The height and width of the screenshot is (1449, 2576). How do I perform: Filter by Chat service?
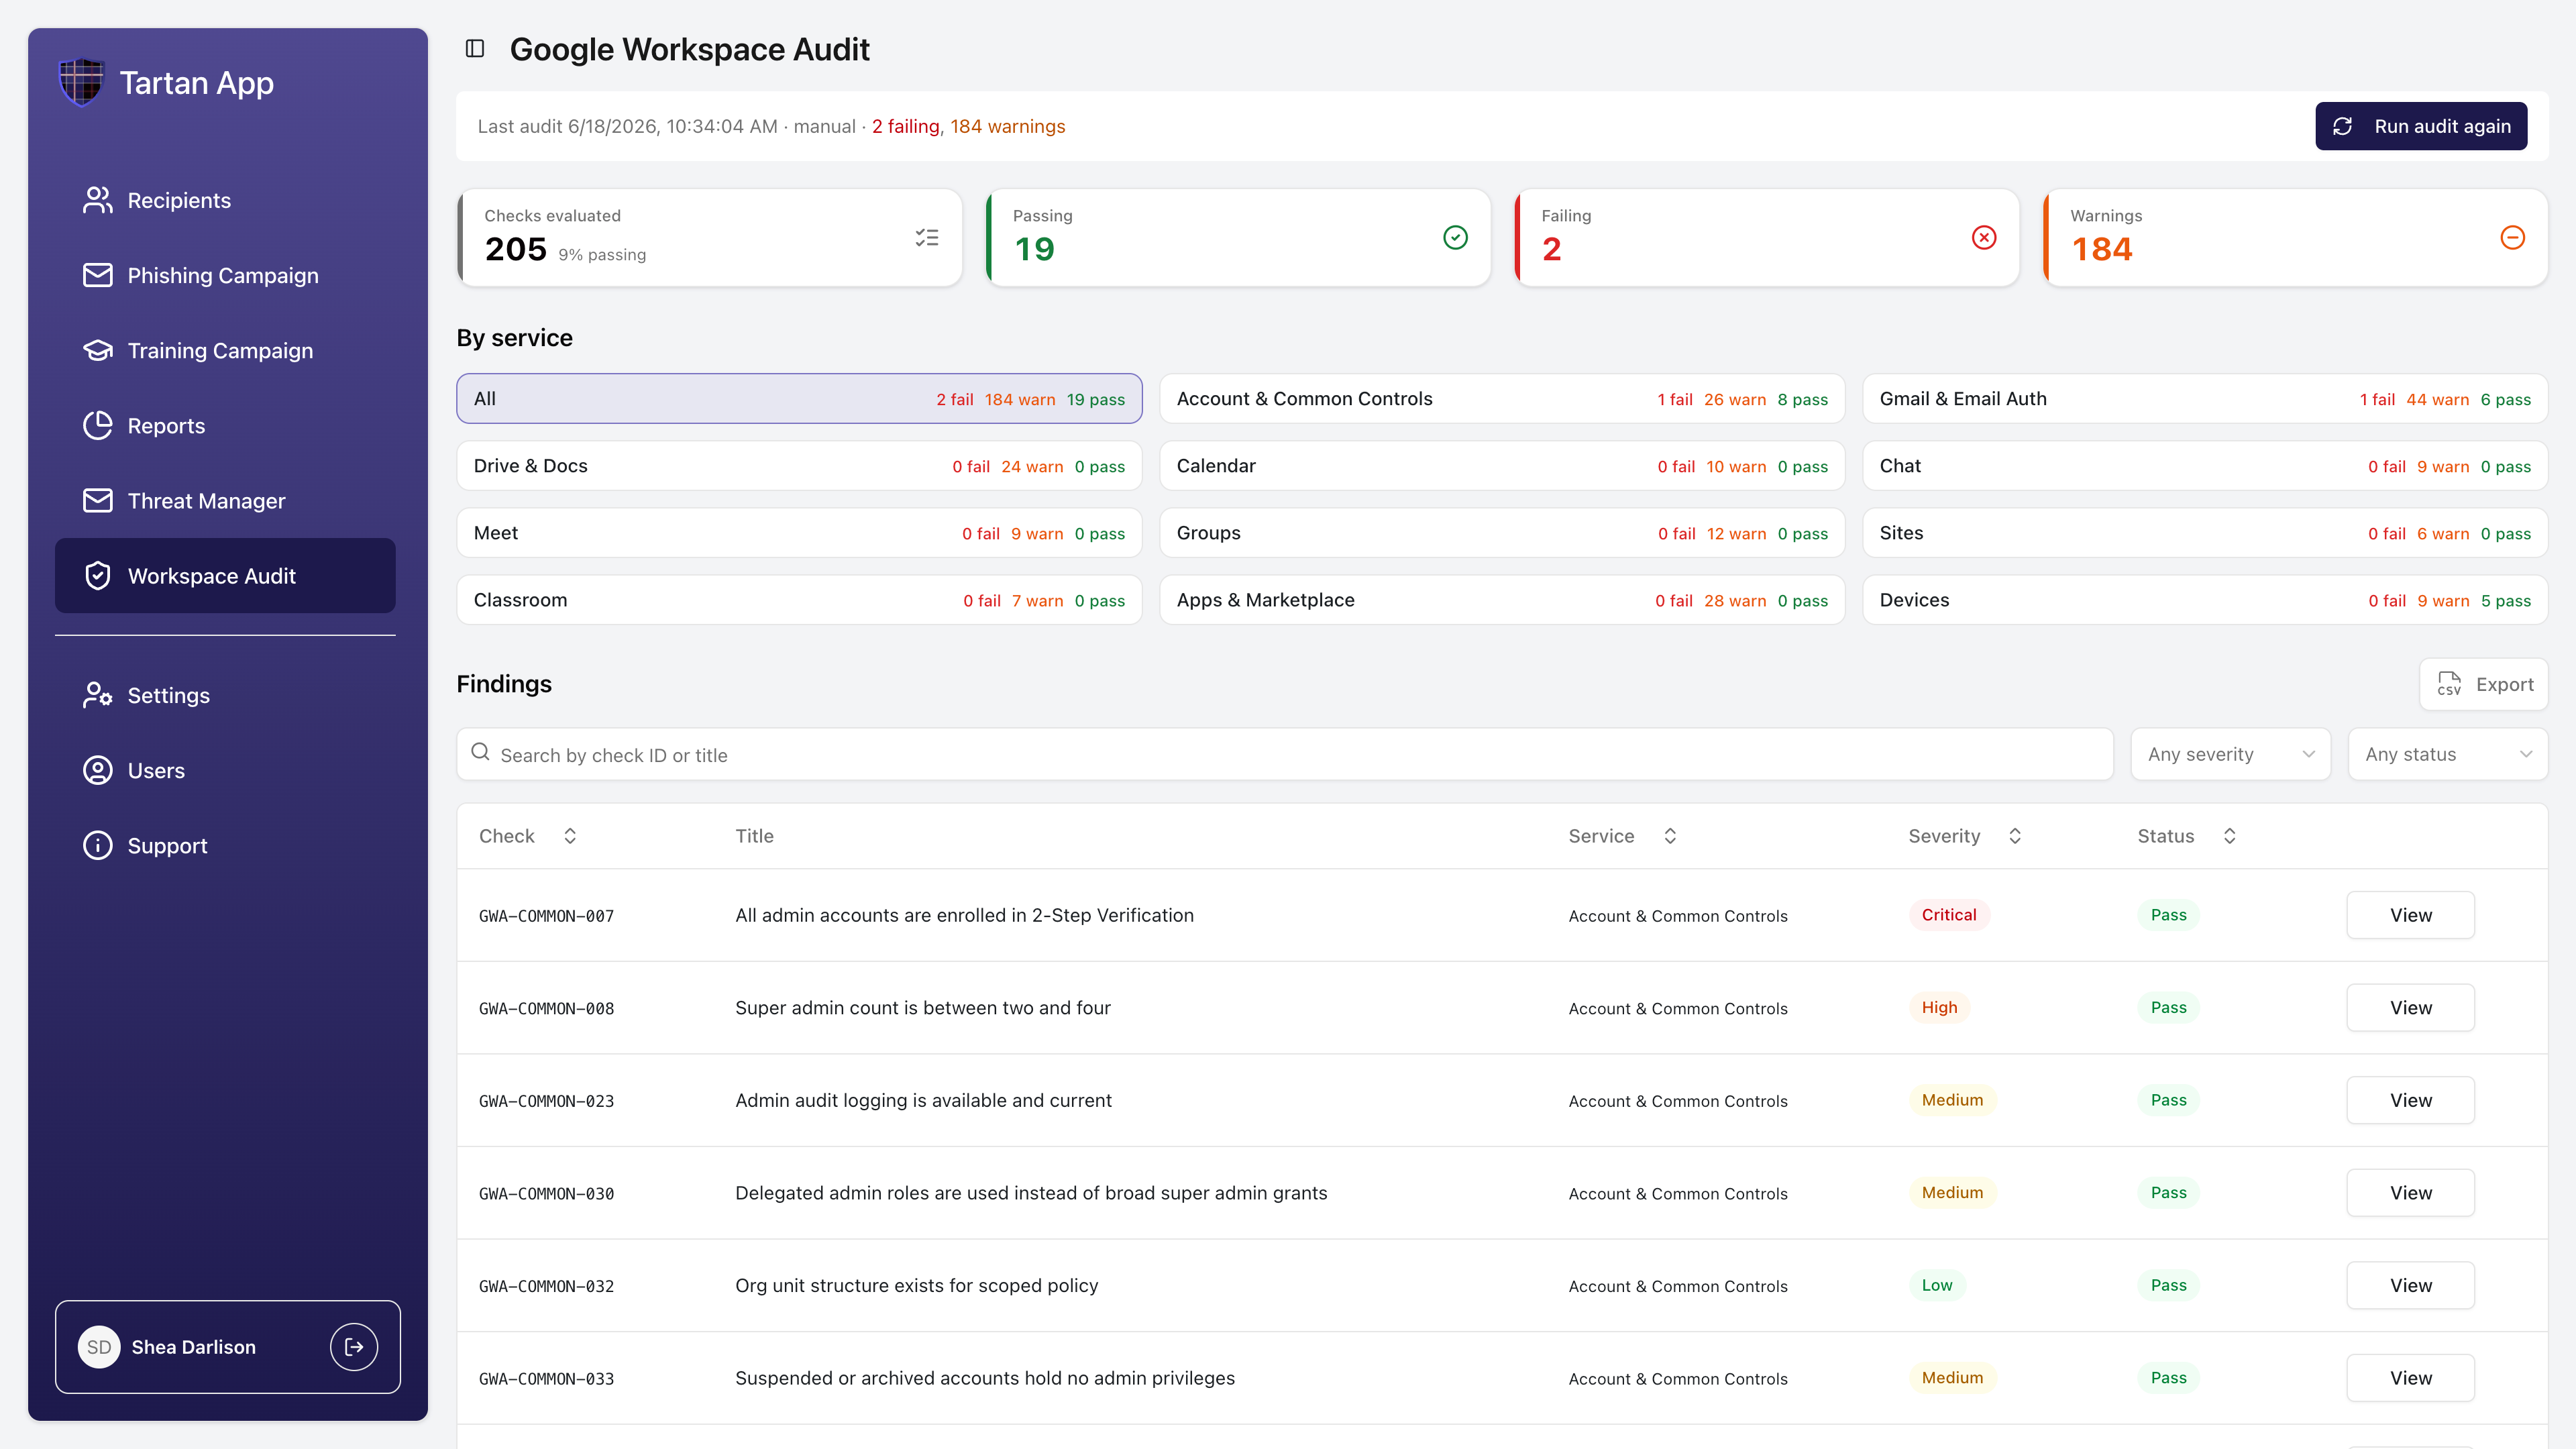2205,465
